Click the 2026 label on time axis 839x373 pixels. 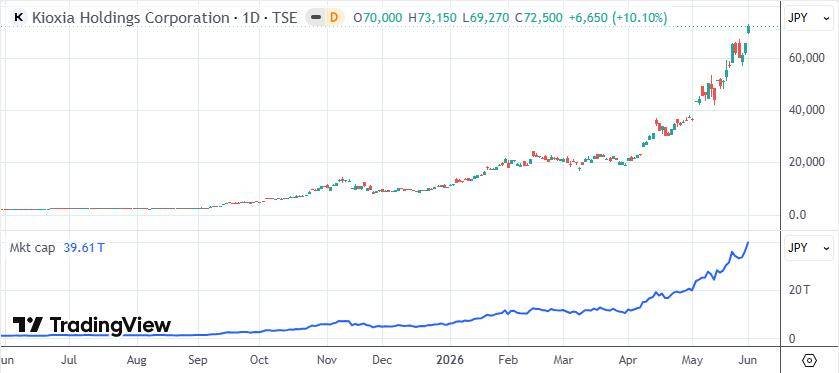[450, 360]
